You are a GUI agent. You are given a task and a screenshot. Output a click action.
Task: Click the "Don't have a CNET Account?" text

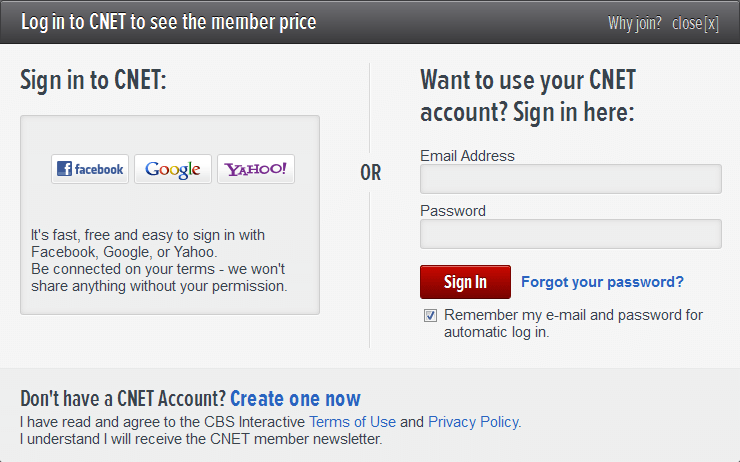tap(123, 398)
